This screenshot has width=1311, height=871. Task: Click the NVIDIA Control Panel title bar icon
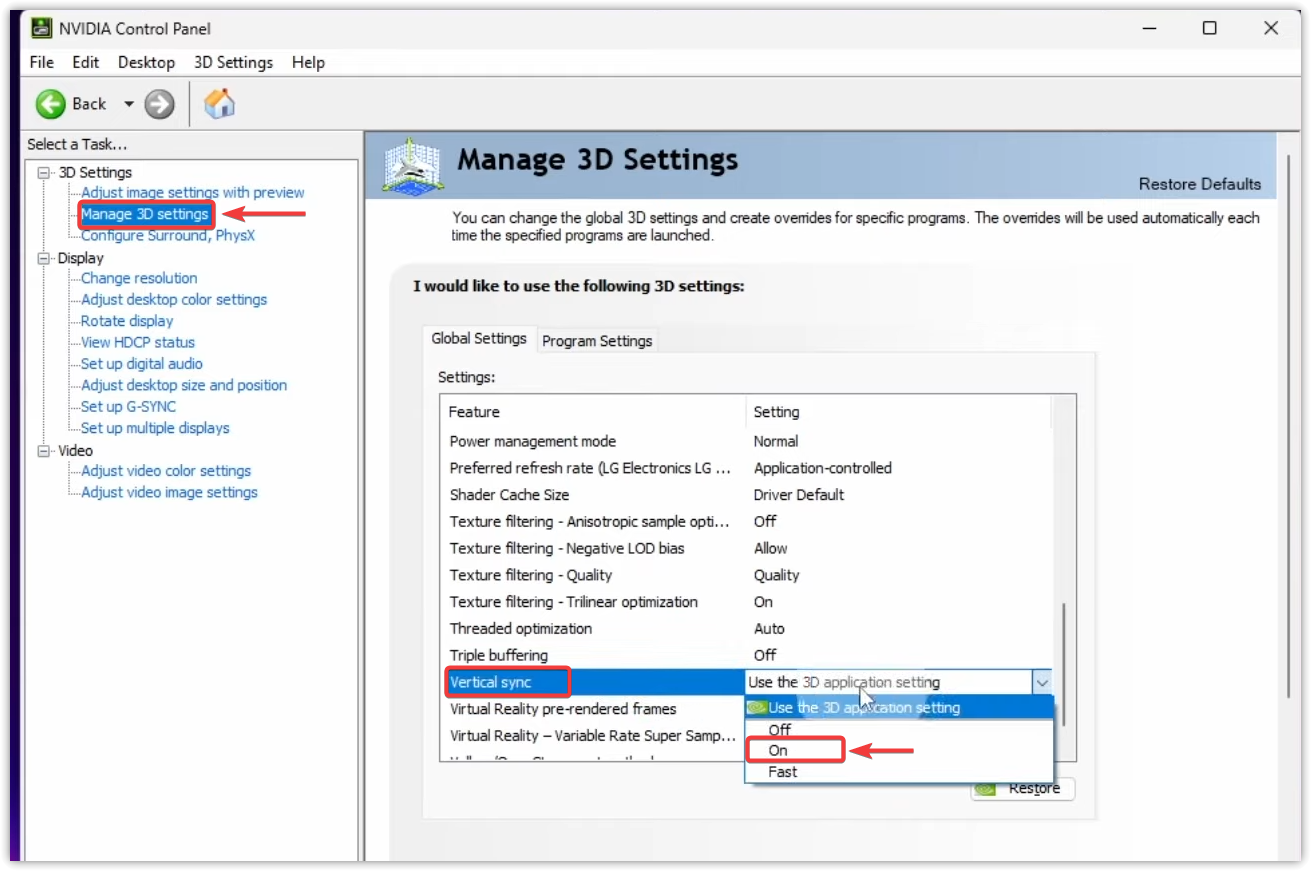coord(42,28)
